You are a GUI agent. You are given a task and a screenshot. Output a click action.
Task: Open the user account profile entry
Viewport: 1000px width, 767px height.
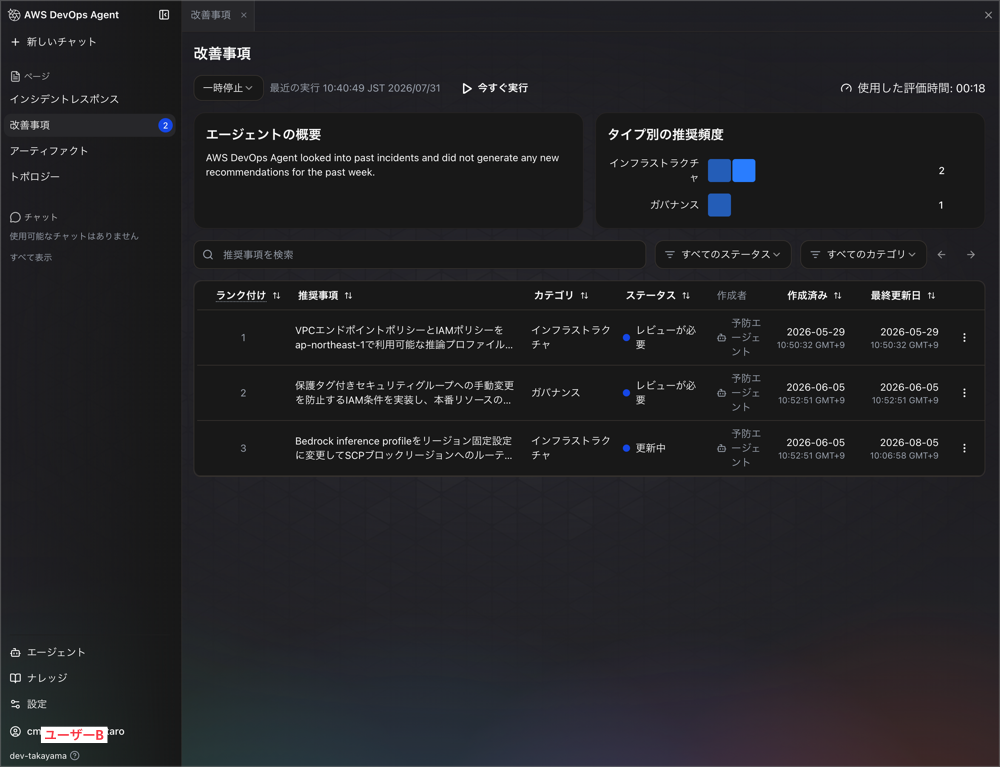67,731
